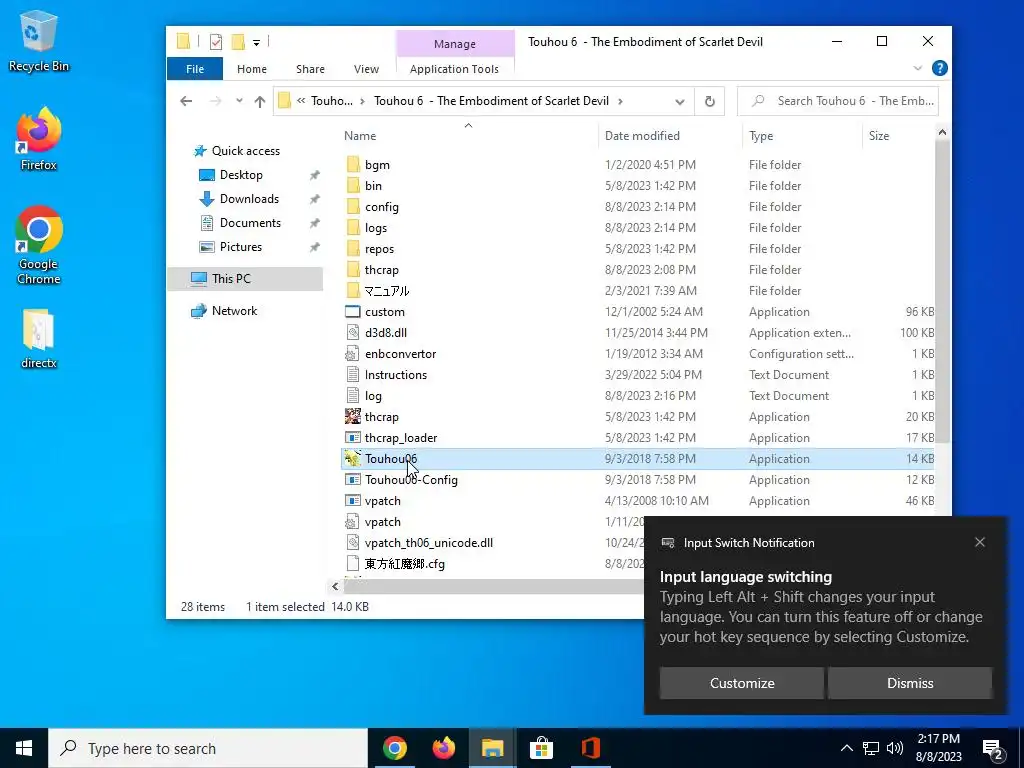
Task: Select vpatch_th06_unicode.dll file
Action: [x=428, y=543]
